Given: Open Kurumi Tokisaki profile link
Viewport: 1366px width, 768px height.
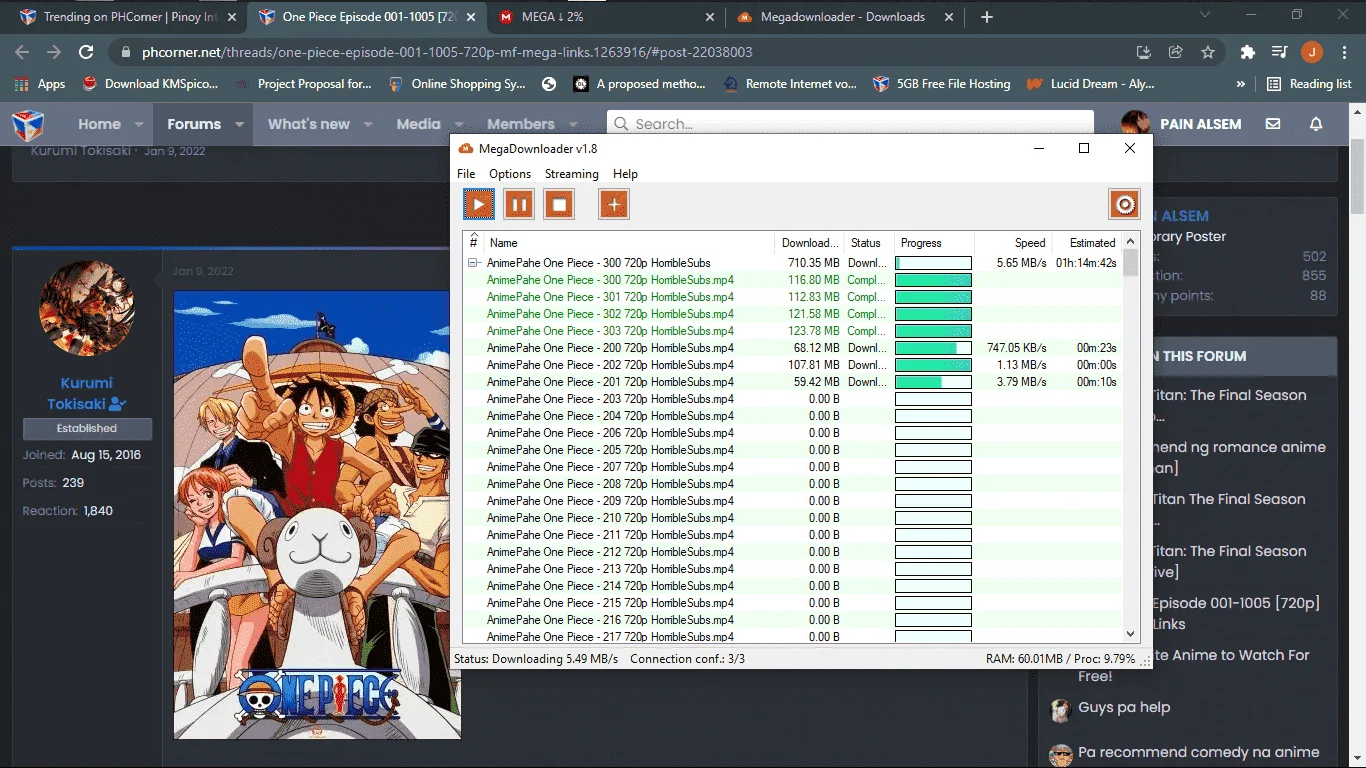Looking at the screenshot, I should pos(87,393).
